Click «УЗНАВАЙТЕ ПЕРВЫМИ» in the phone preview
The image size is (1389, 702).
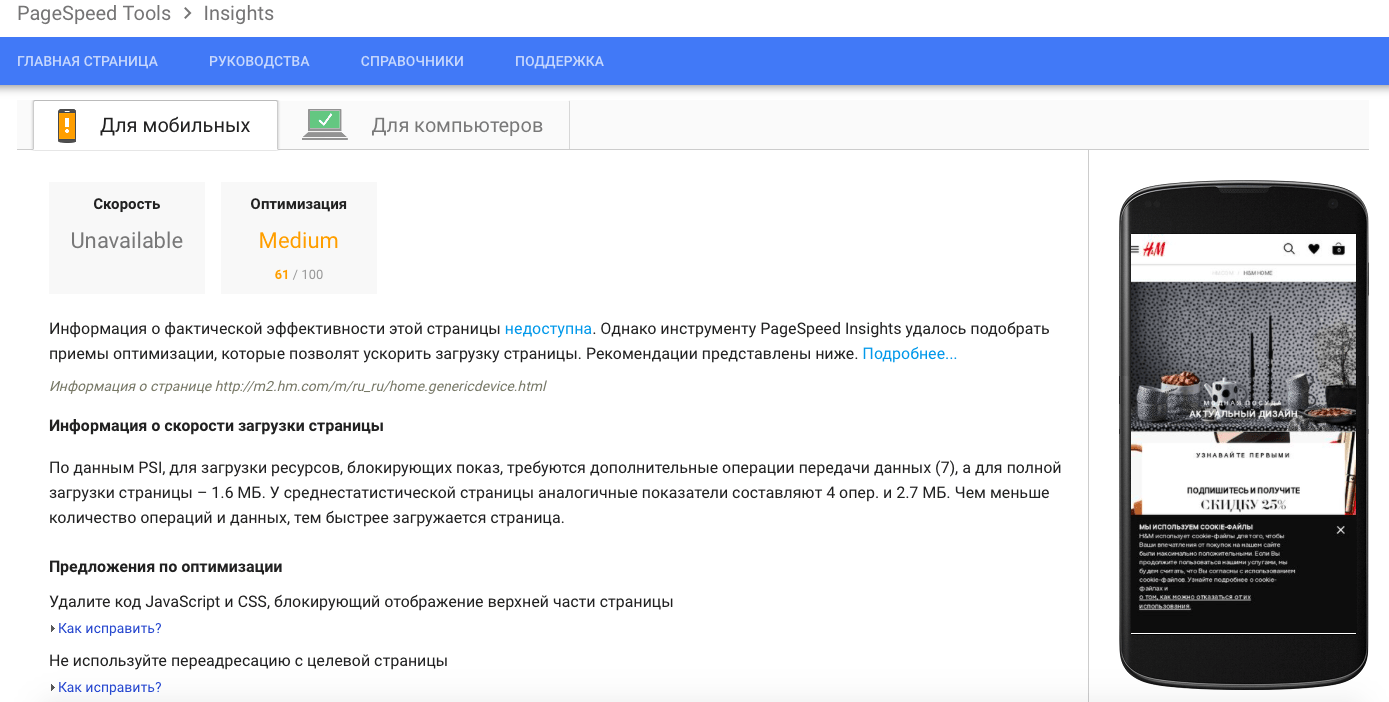point(1243,455)
